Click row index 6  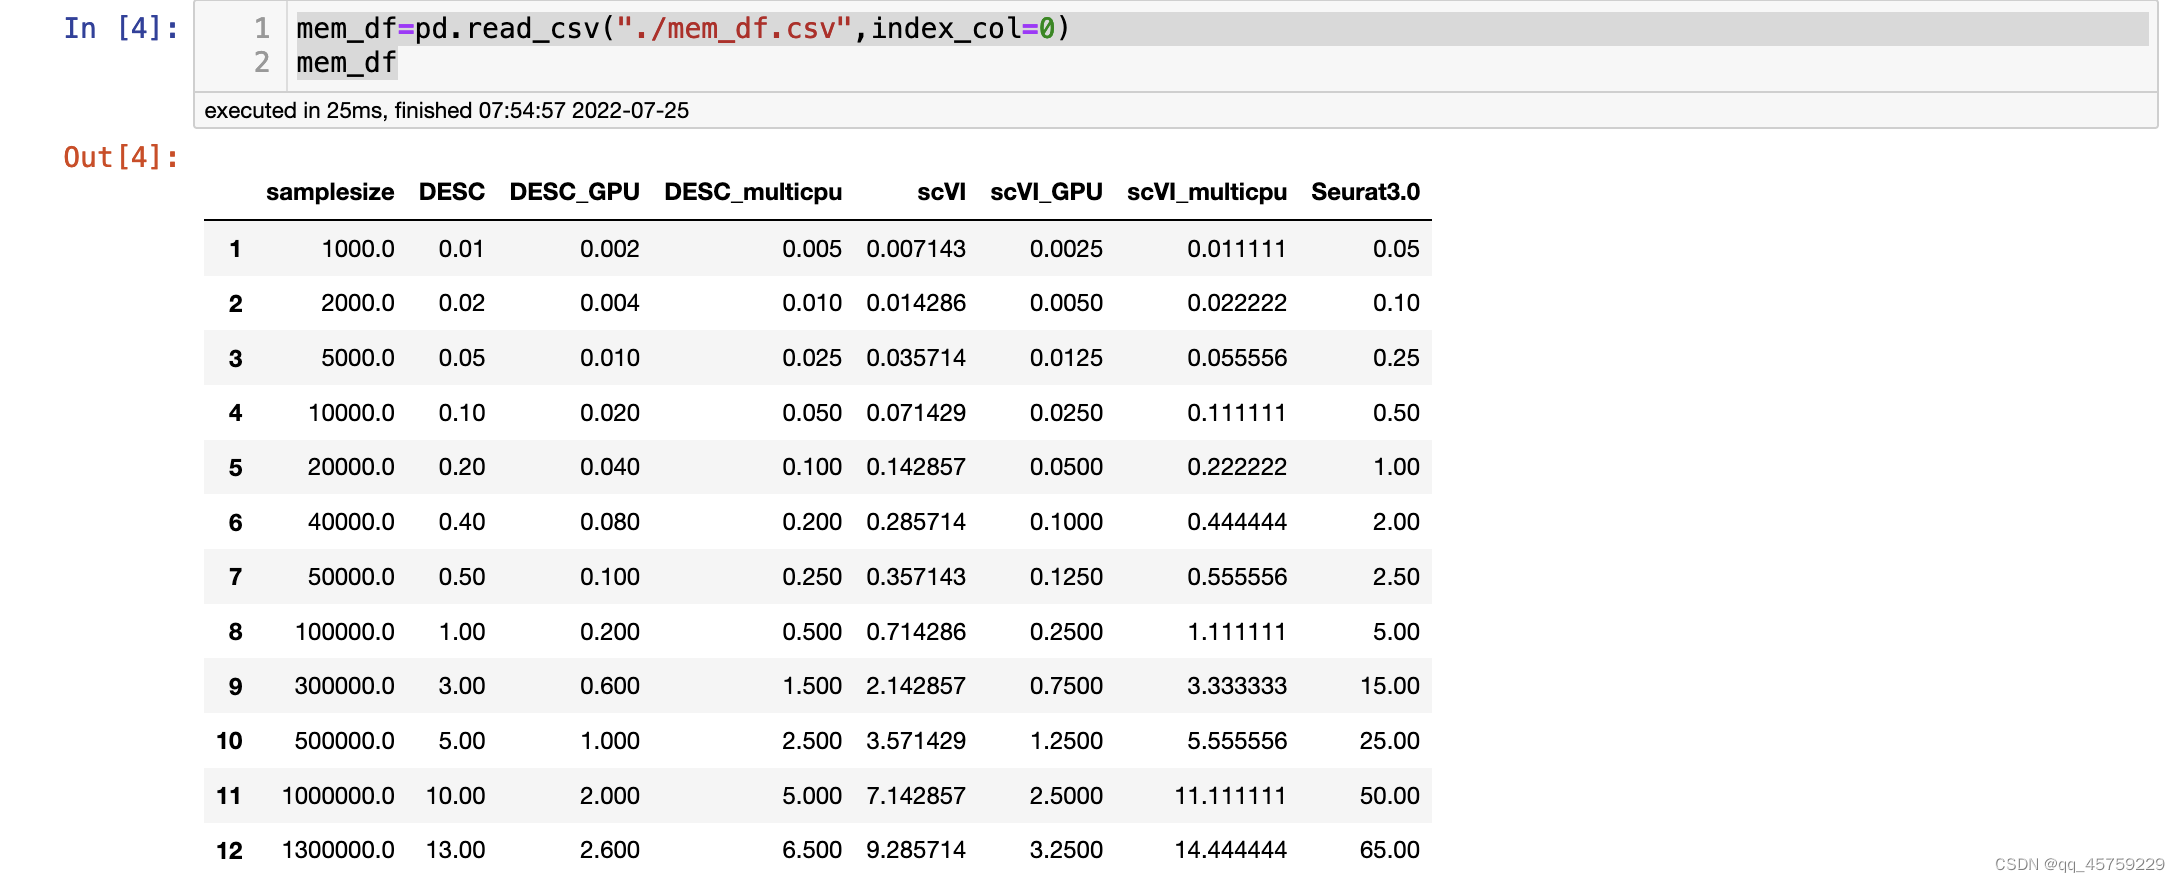(x=235, y=523)
